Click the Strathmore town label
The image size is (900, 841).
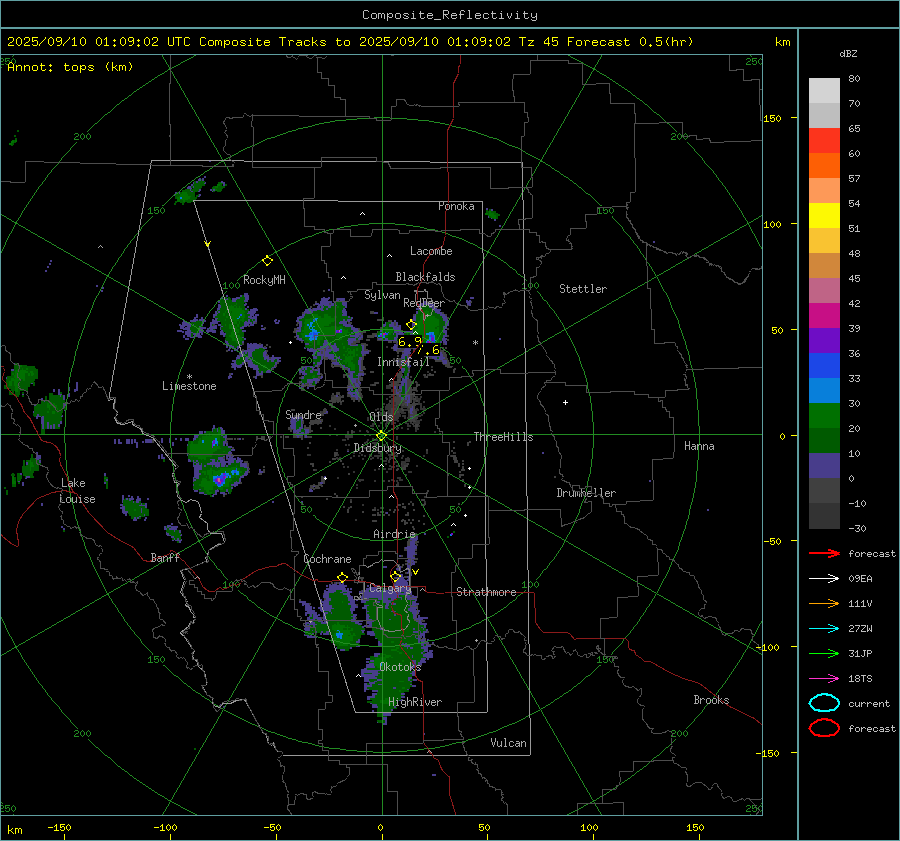pyautogui.click(x=486, y=592)
